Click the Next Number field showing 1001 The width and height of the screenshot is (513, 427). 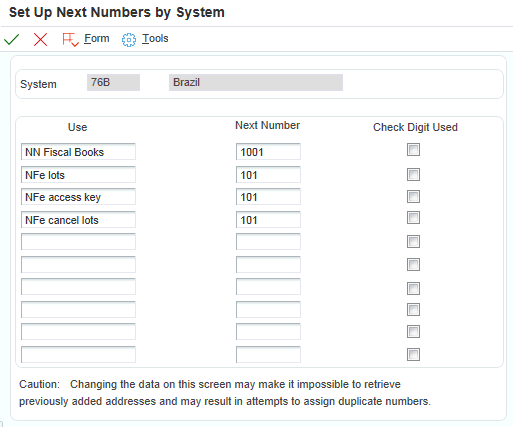click(268, 152)
